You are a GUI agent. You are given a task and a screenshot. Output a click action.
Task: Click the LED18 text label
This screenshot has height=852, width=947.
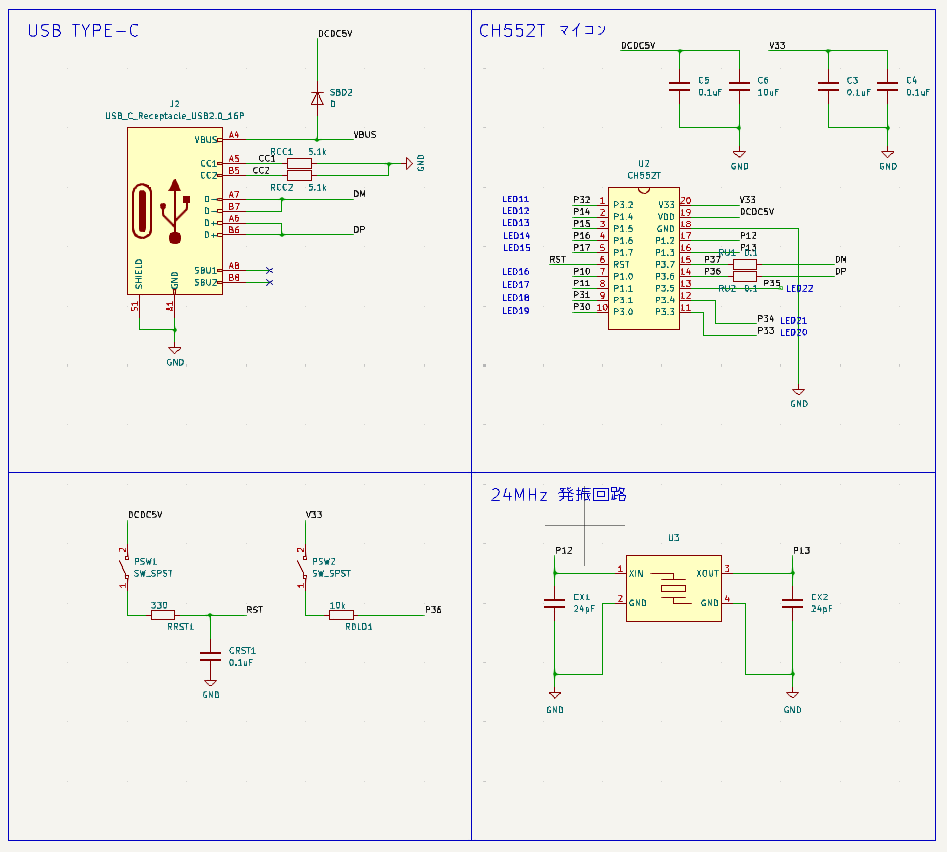pos(516,298)
